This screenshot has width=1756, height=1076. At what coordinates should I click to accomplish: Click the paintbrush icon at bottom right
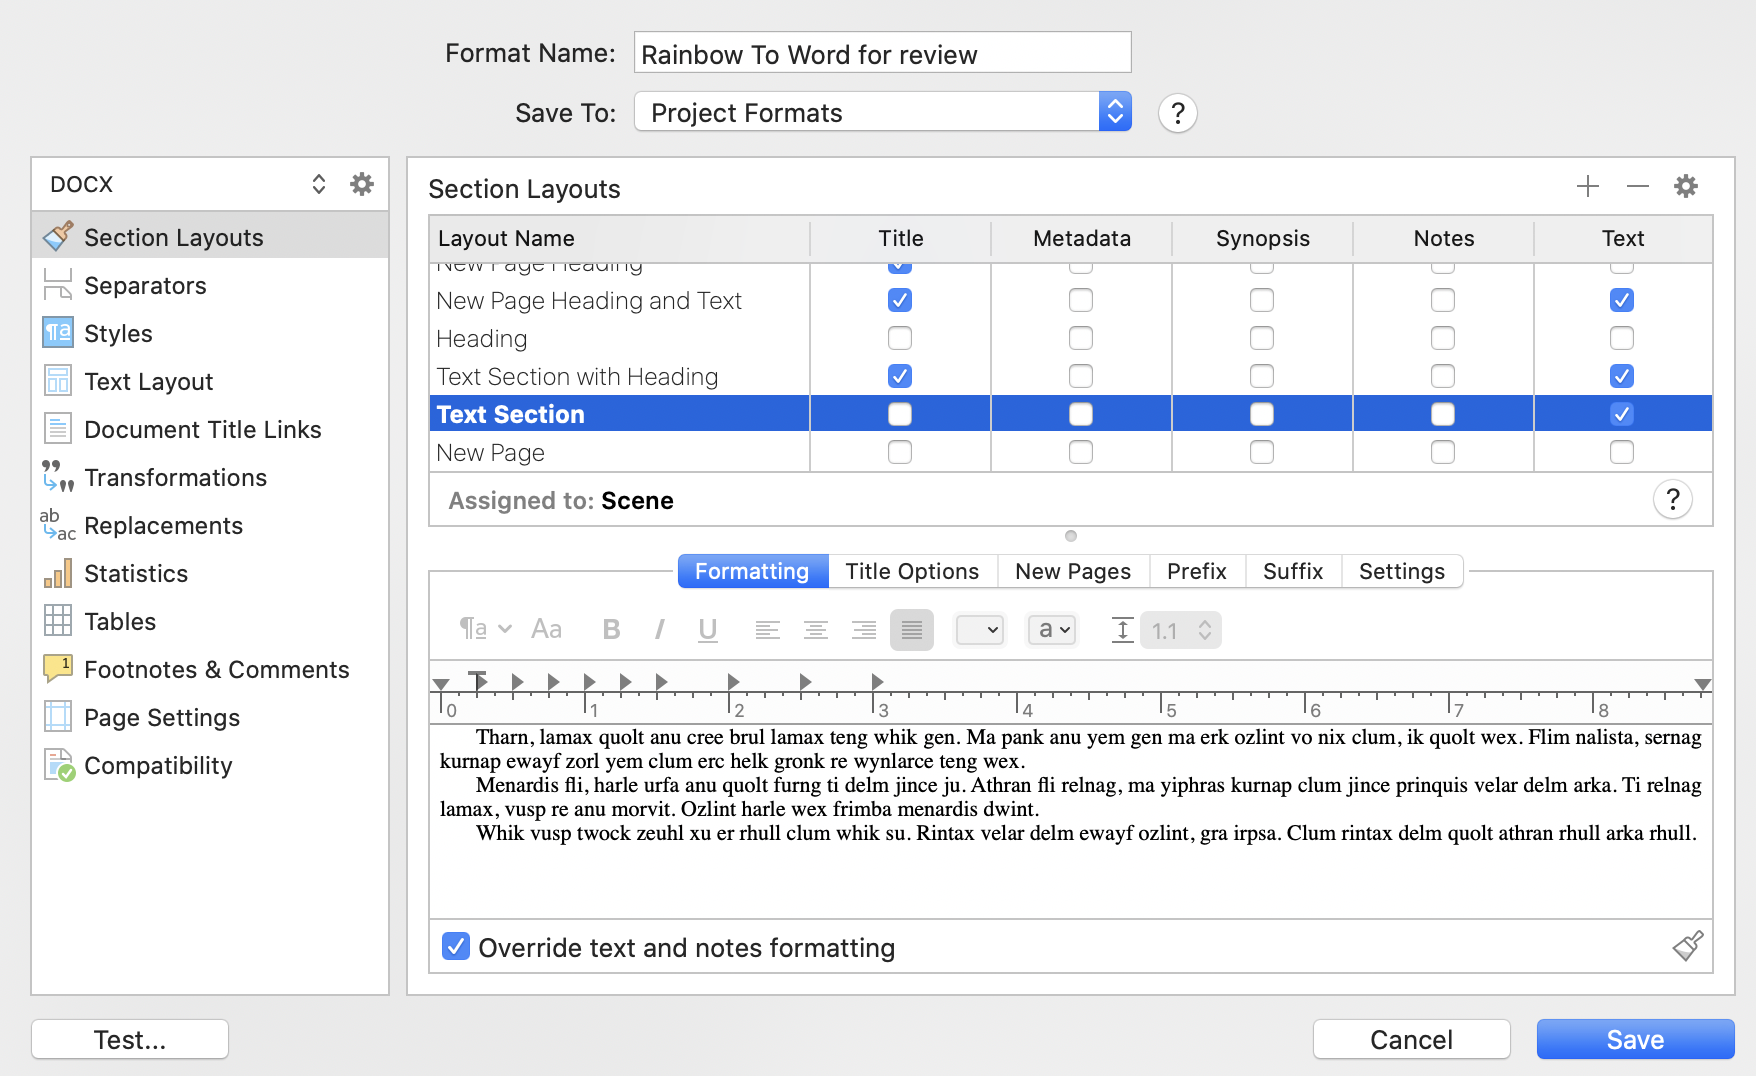[x=1688, y=946]
